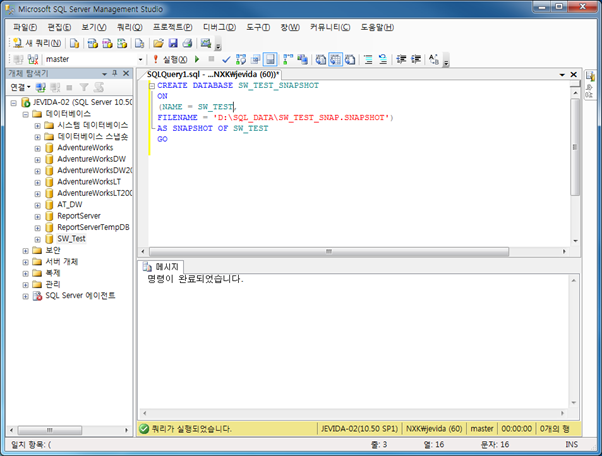
Task: Open file with folder icon
Action: pyautogui.click(x=158, y=43)
